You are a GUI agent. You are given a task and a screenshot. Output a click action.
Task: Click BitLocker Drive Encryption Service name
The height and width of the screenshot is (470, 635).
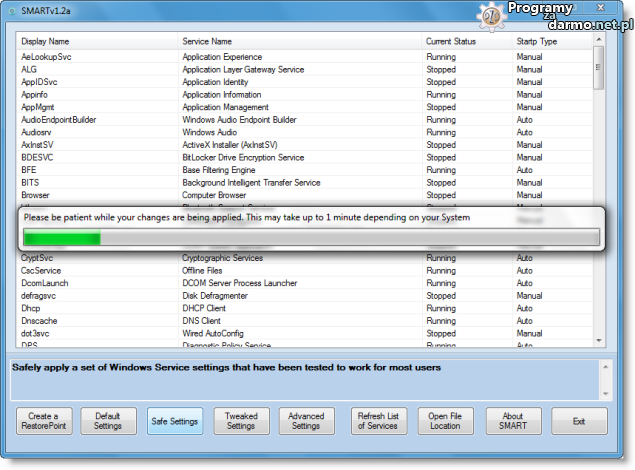tap(243, 157)
